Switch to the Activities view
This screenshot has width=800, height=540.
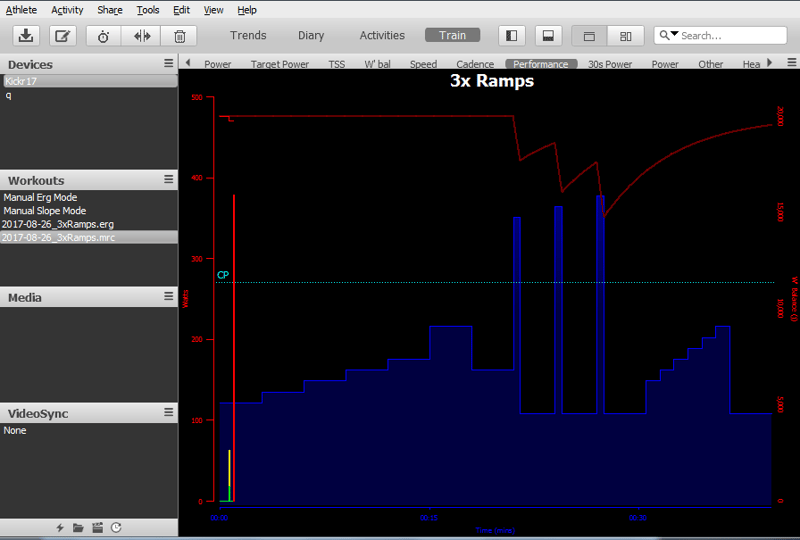382,35
